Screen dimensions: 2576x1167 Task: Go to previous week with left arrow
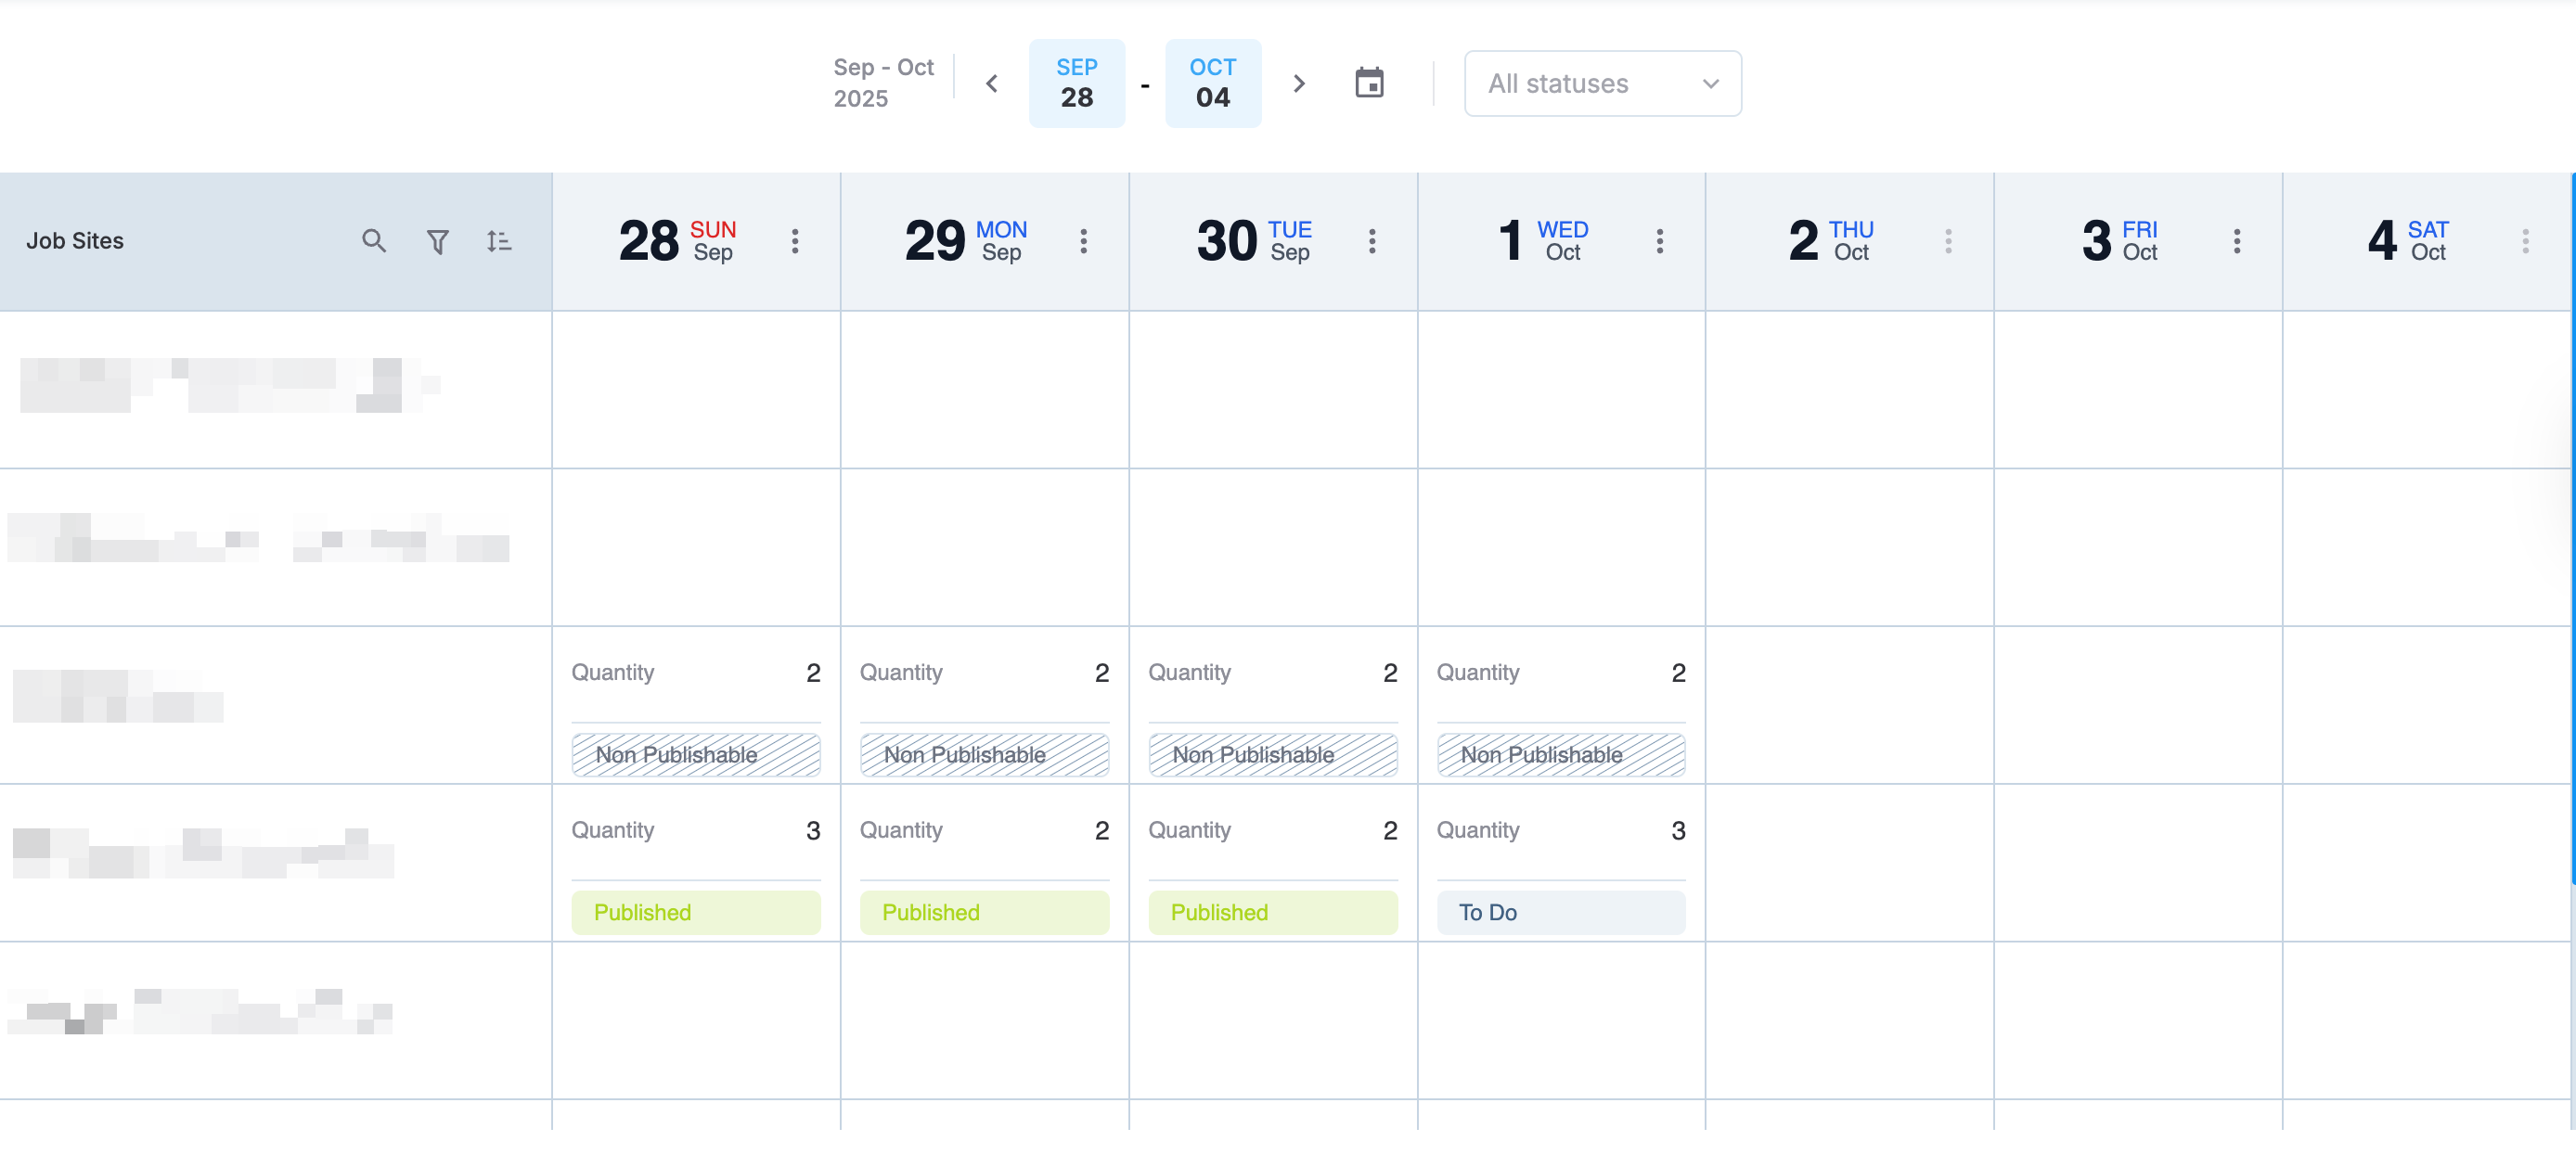[991, 83]
